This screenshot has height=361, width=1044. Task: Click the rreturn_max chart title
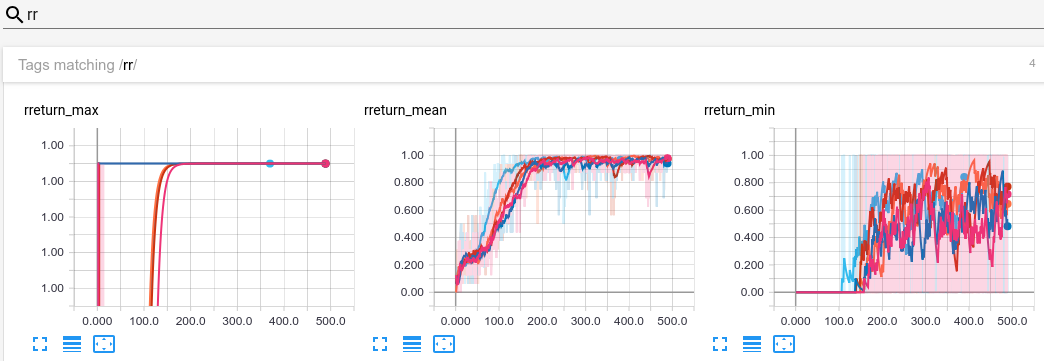point(61,111)
